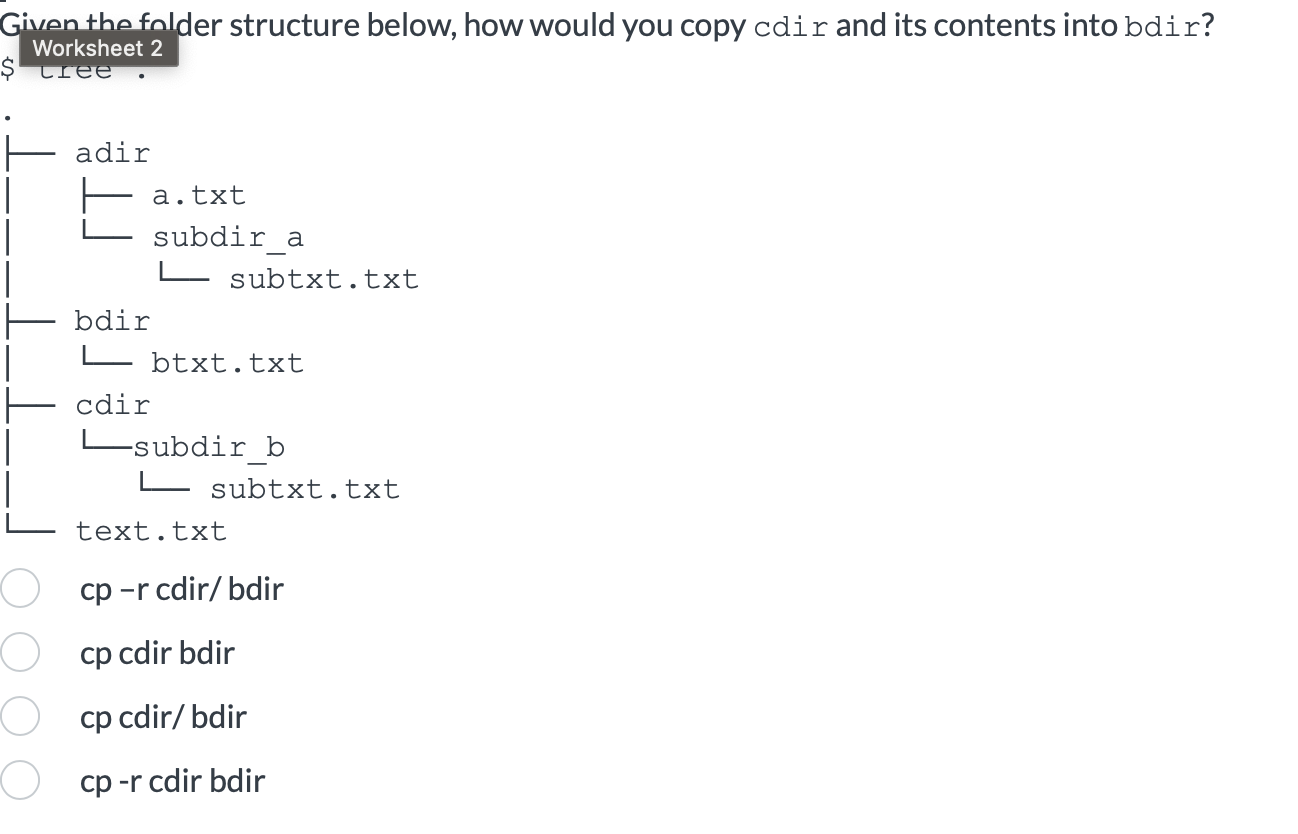Click the adir folder in the tree

coord(112,152)
